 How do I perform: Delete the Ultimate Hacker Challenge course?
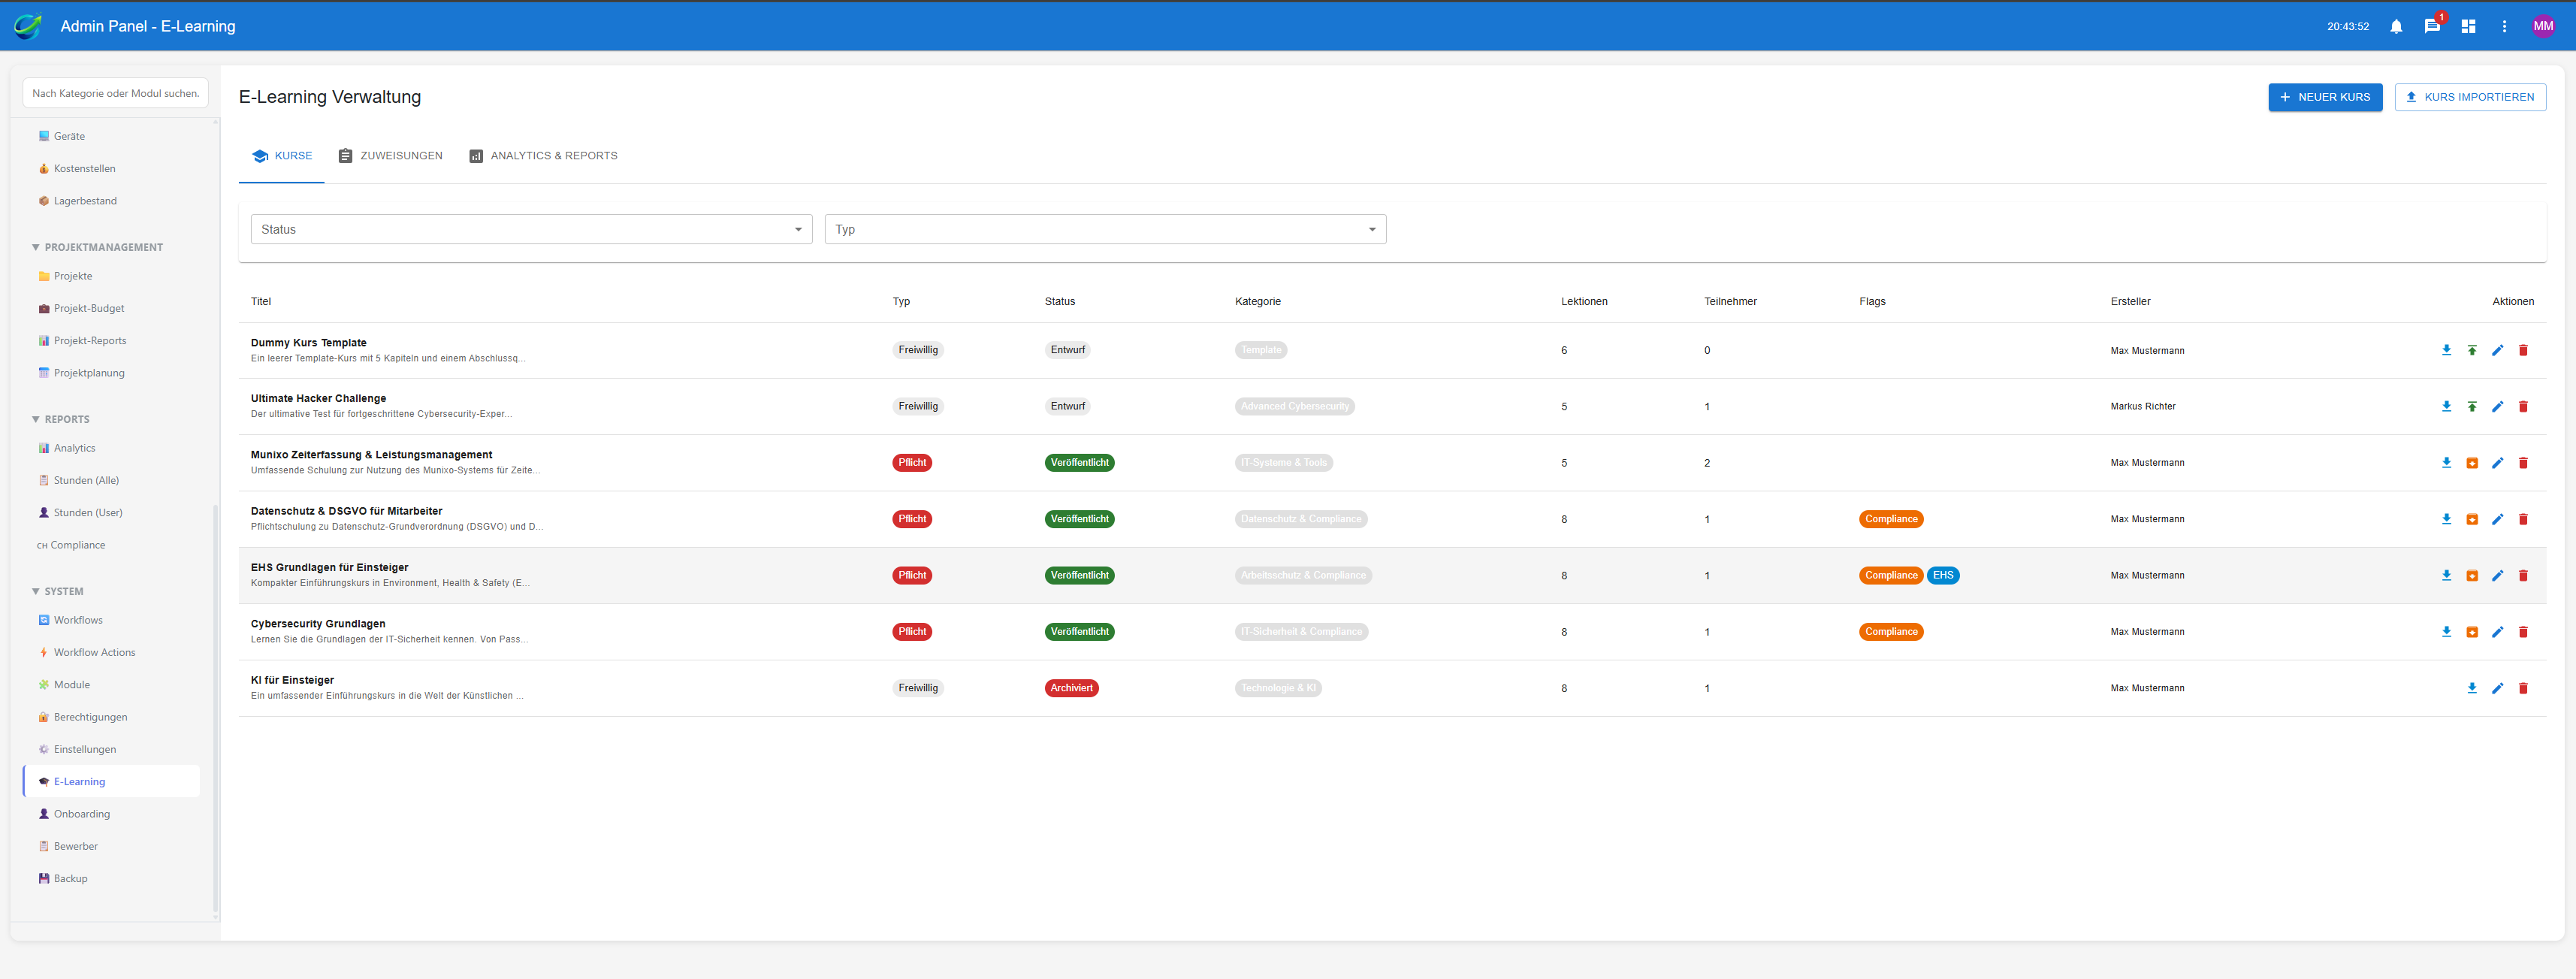(2522, 406)
